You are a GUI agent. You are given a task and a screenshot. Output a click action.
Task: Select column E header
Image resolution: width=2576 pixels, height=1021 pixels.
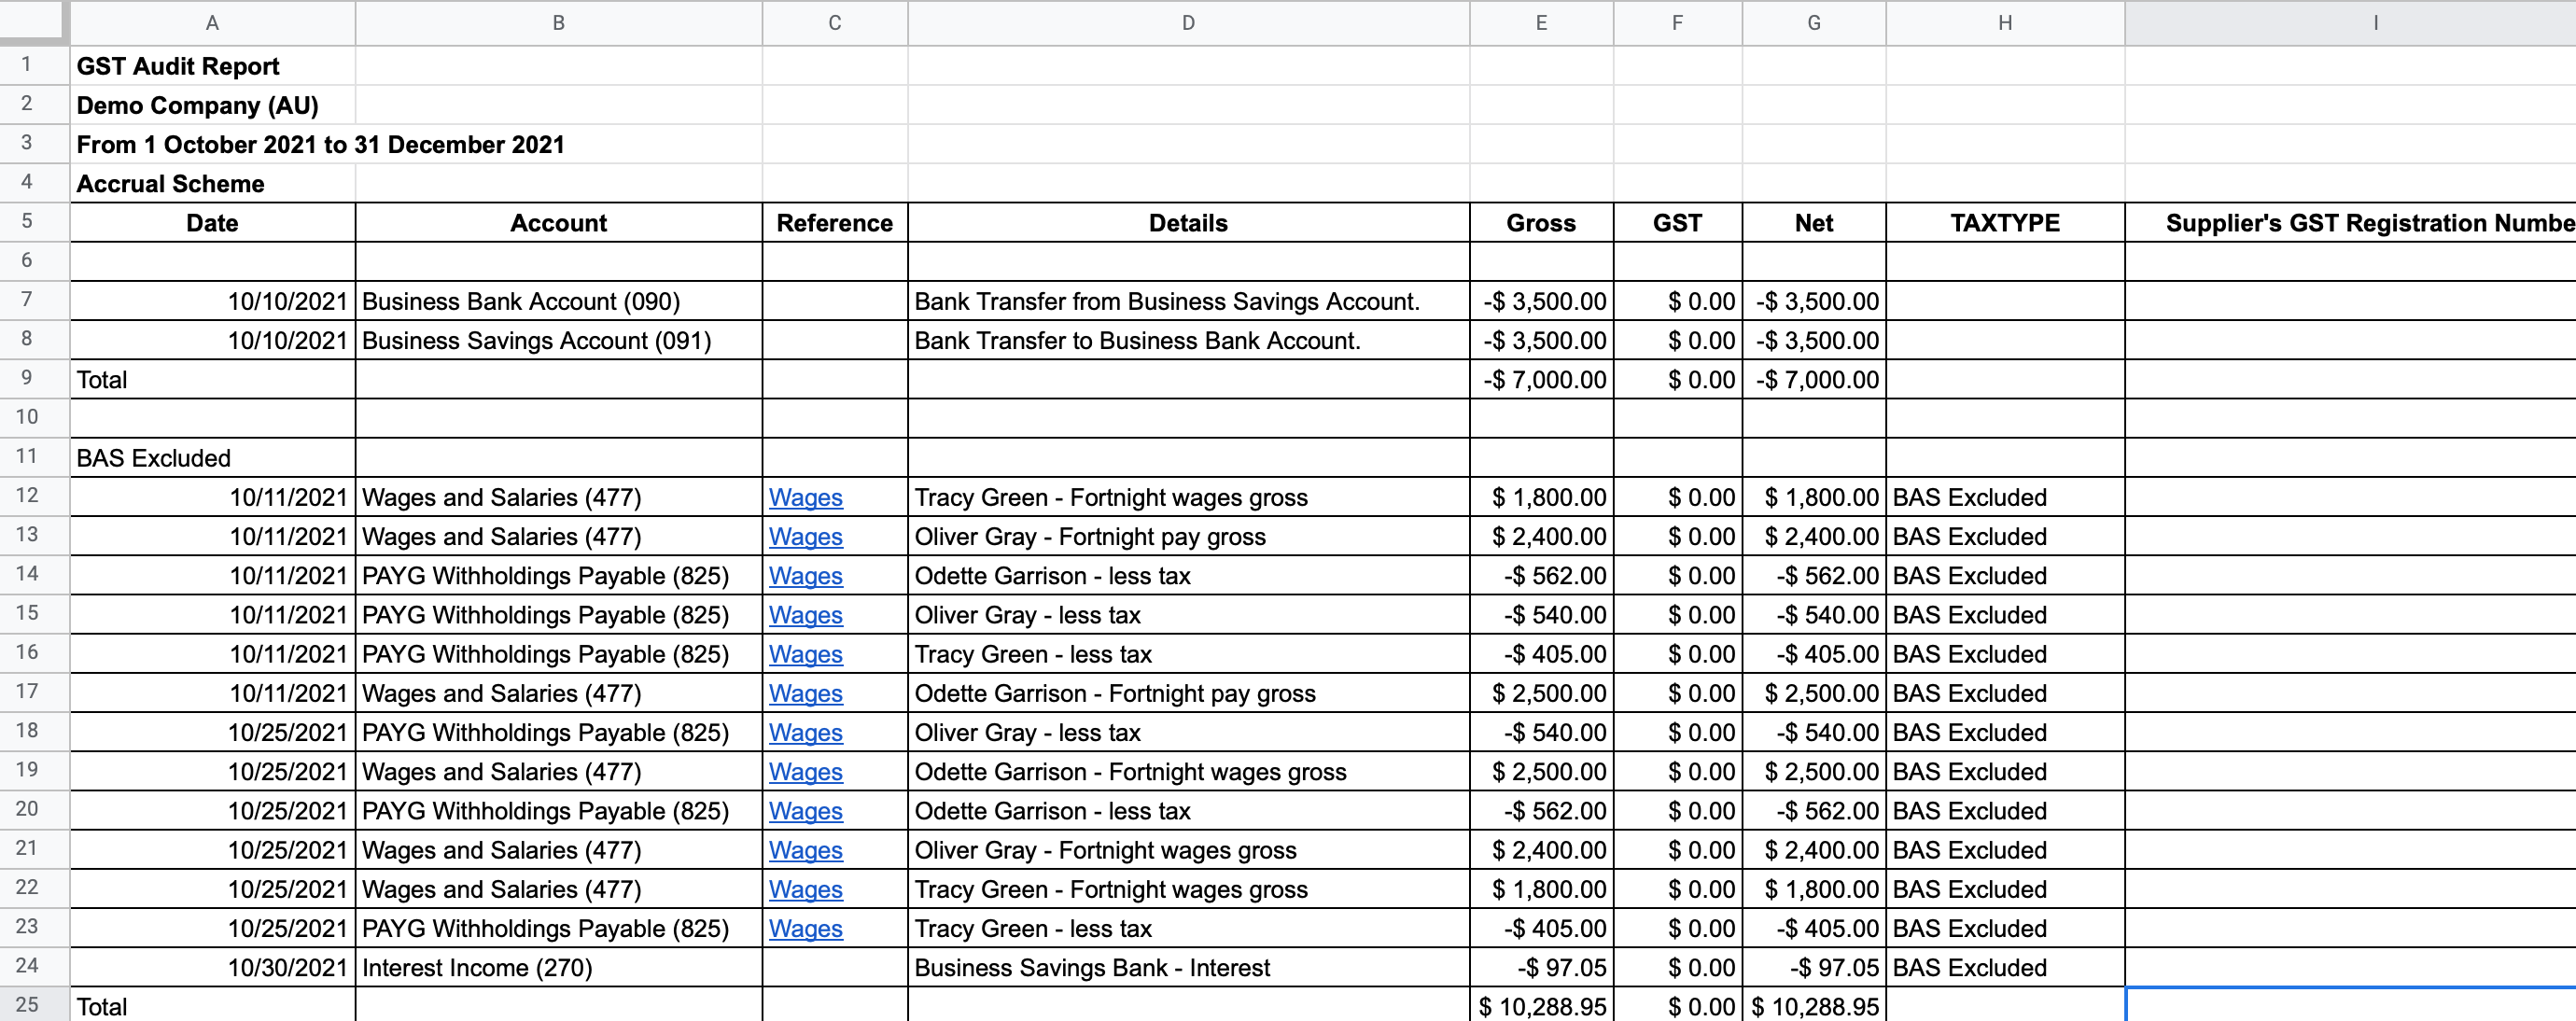point(1541,23)
